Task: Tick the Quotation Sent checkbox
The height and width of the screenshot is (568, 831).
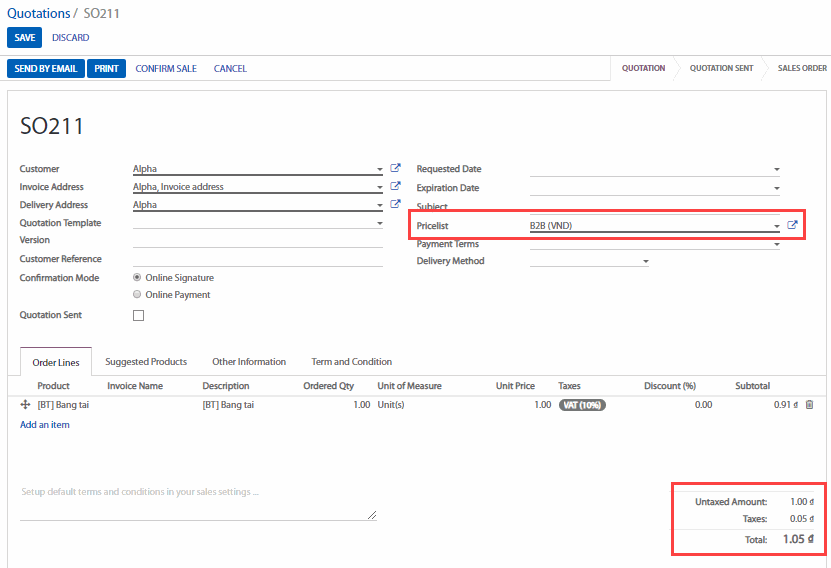Action: [138, 316]
